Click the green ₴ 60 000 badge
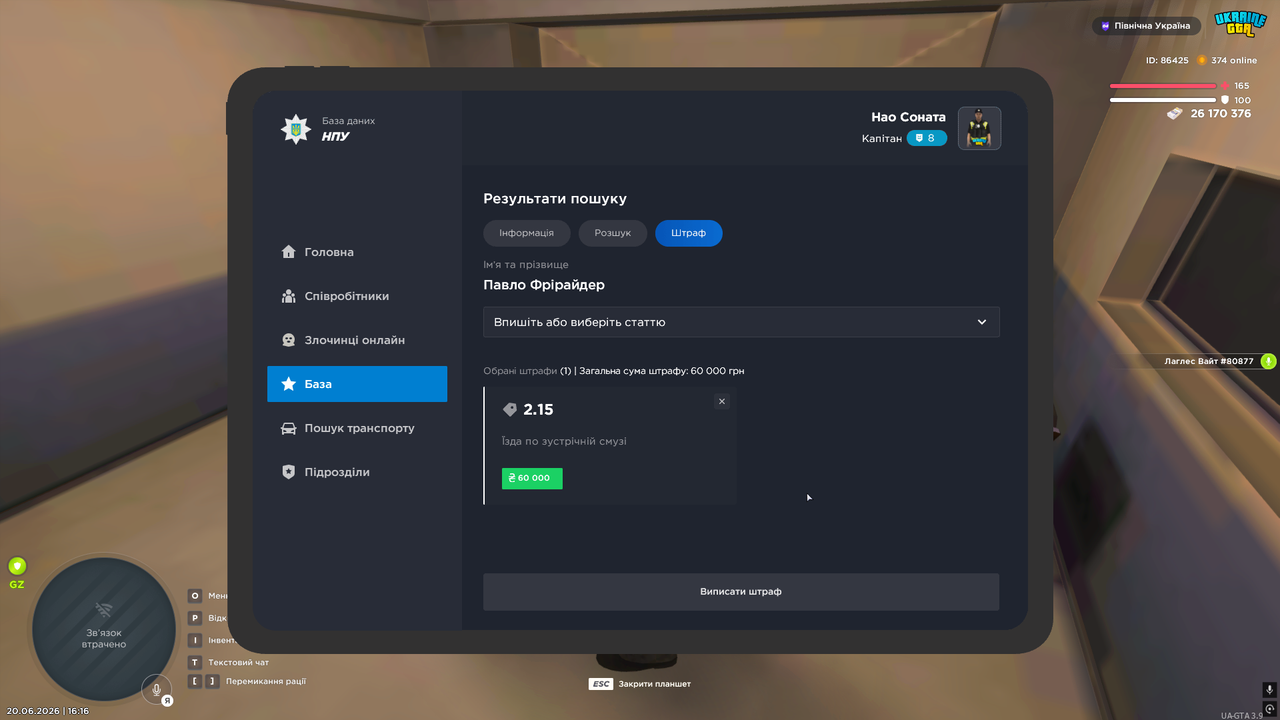This screenshot has width=1280, height=720. (532, 478)
